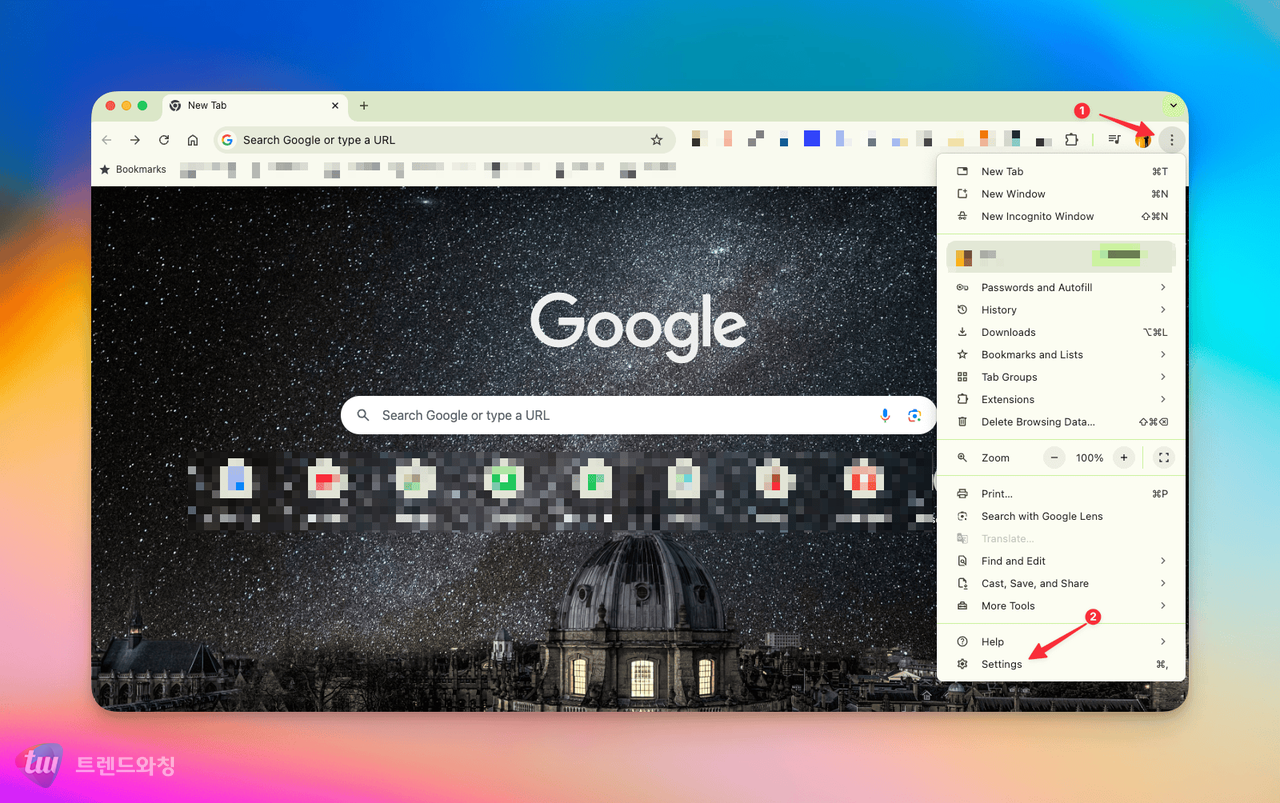Click the Bookmarks star folder in bar
This screenshot has width=1280, height=803.
click(133, 170)
